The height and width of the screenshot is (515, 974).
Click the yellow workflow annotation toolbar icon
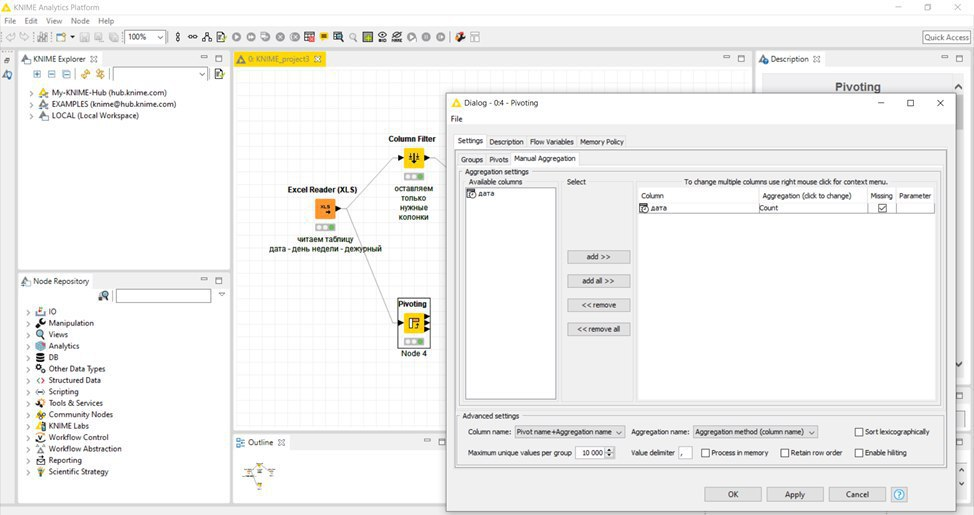[324, 37]
